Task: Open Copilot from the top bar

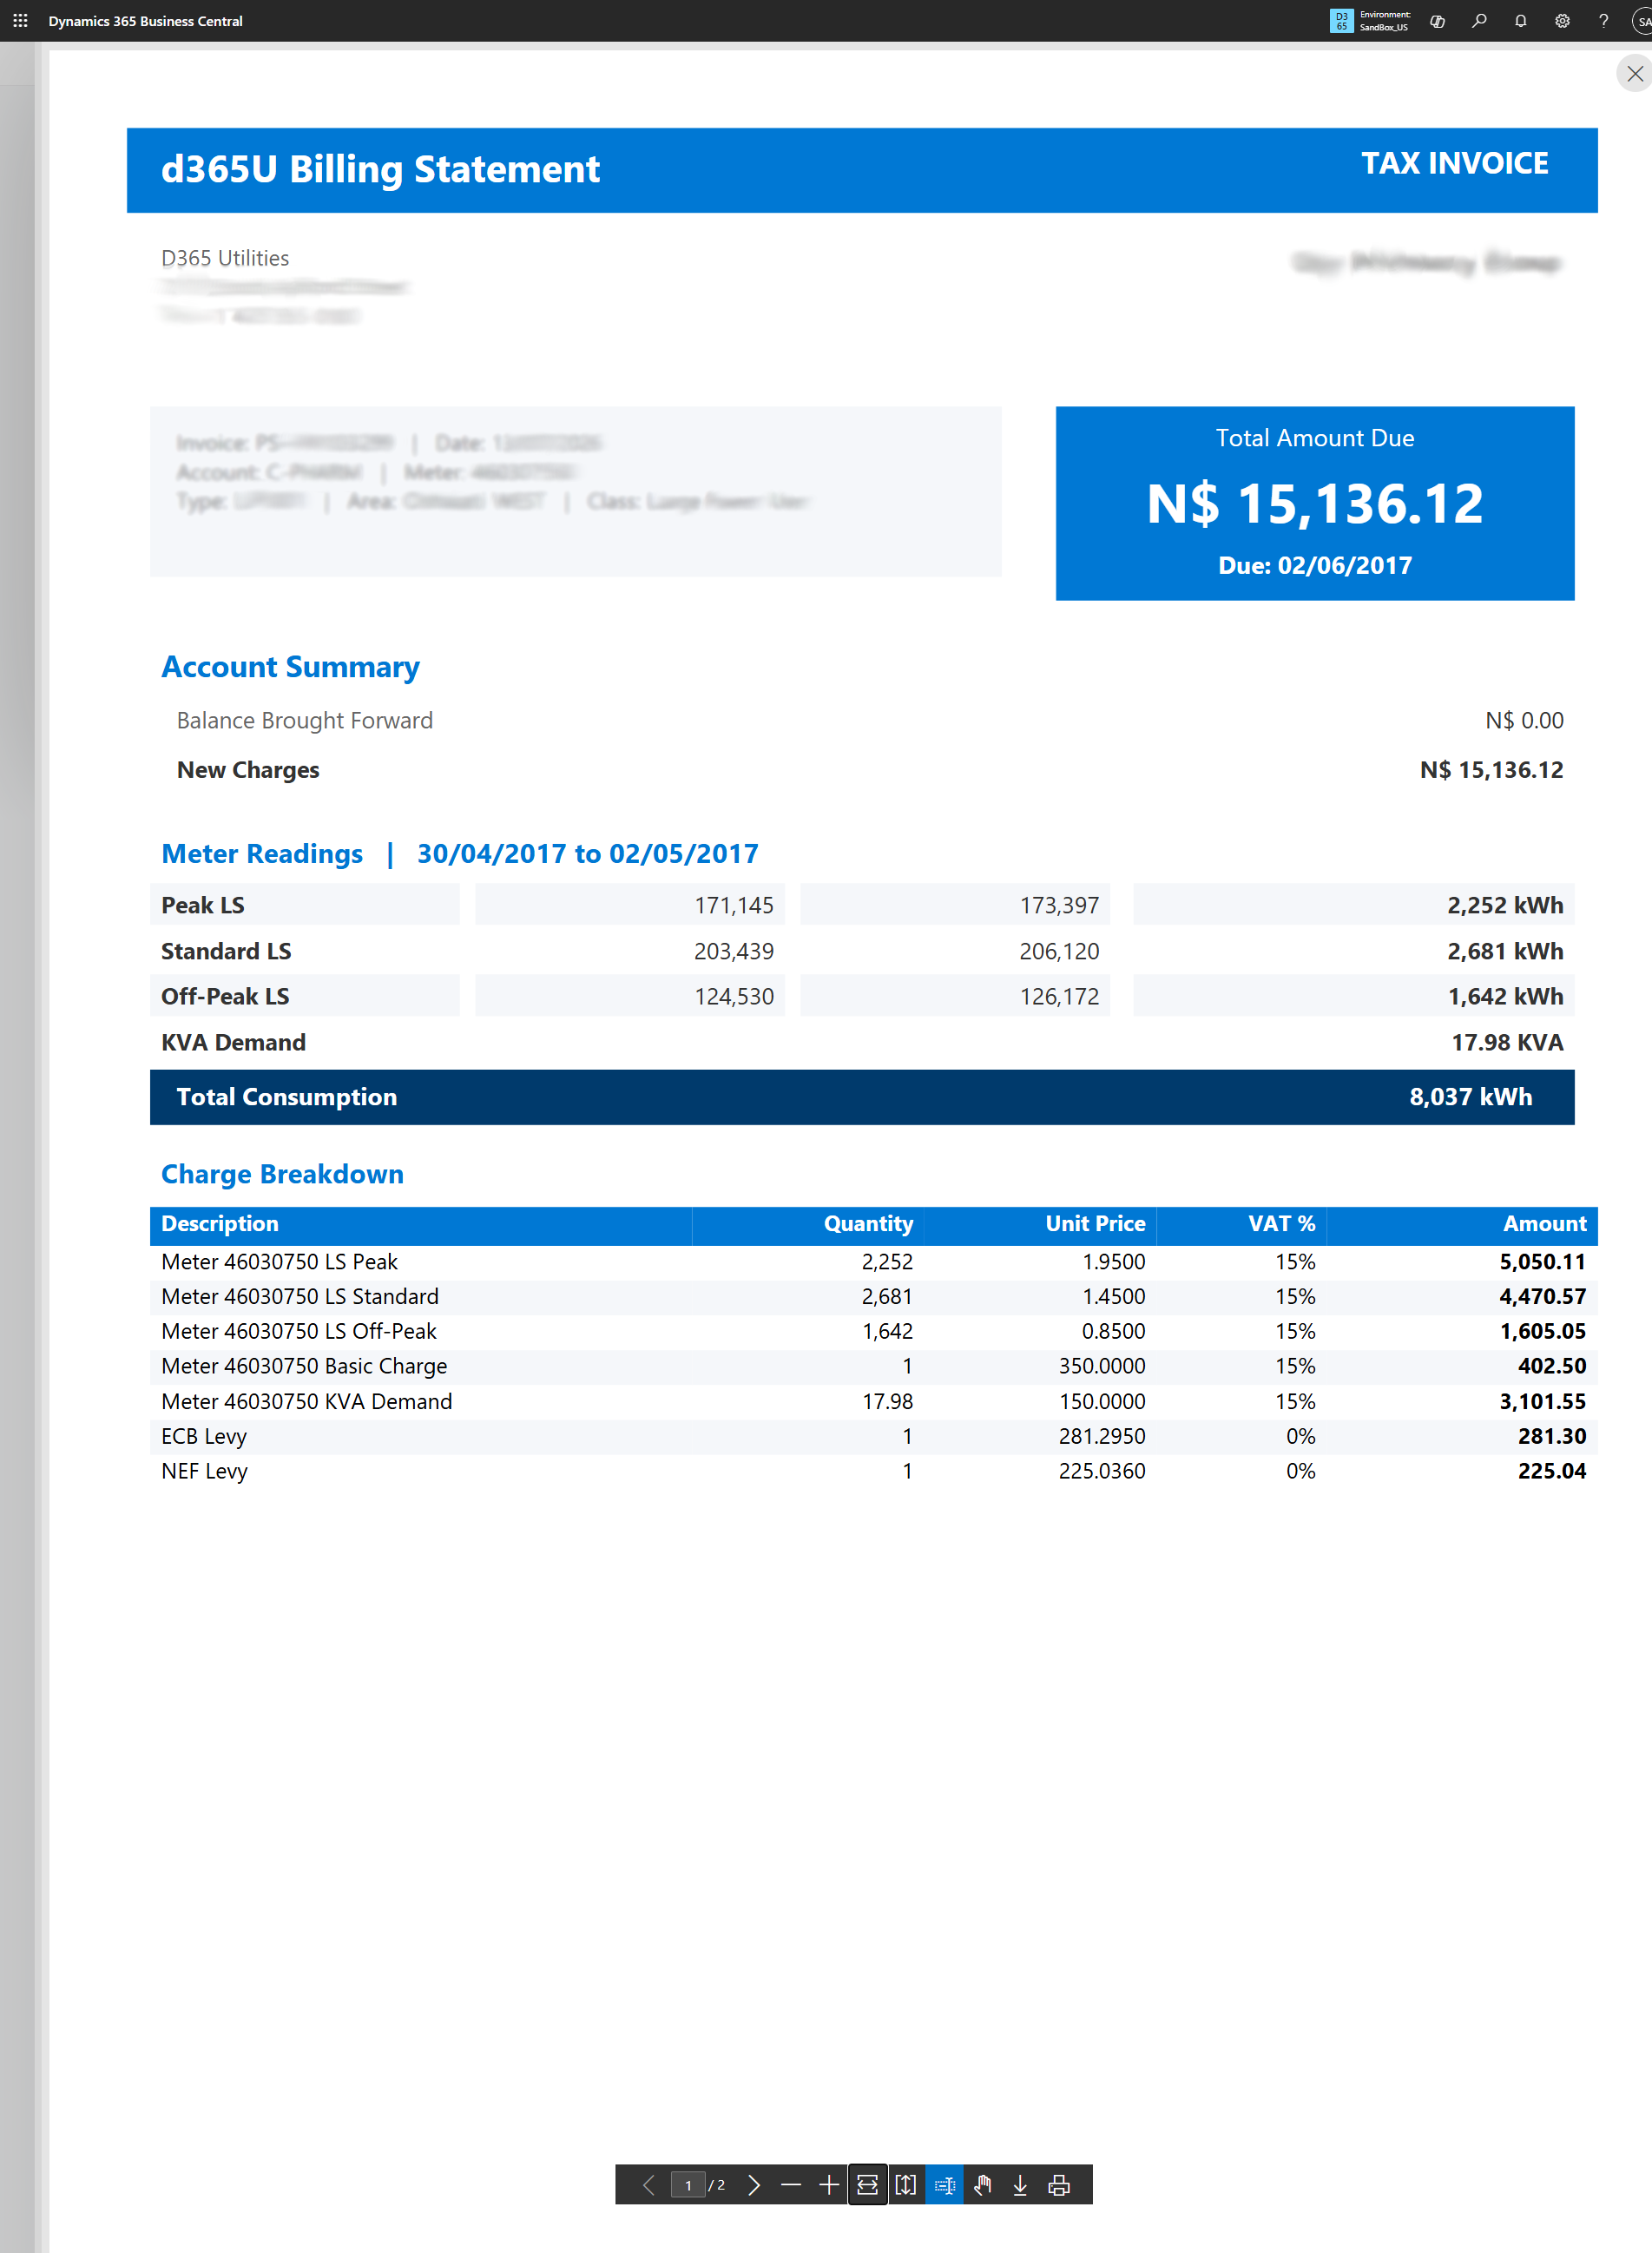Action: (1438, 21)
